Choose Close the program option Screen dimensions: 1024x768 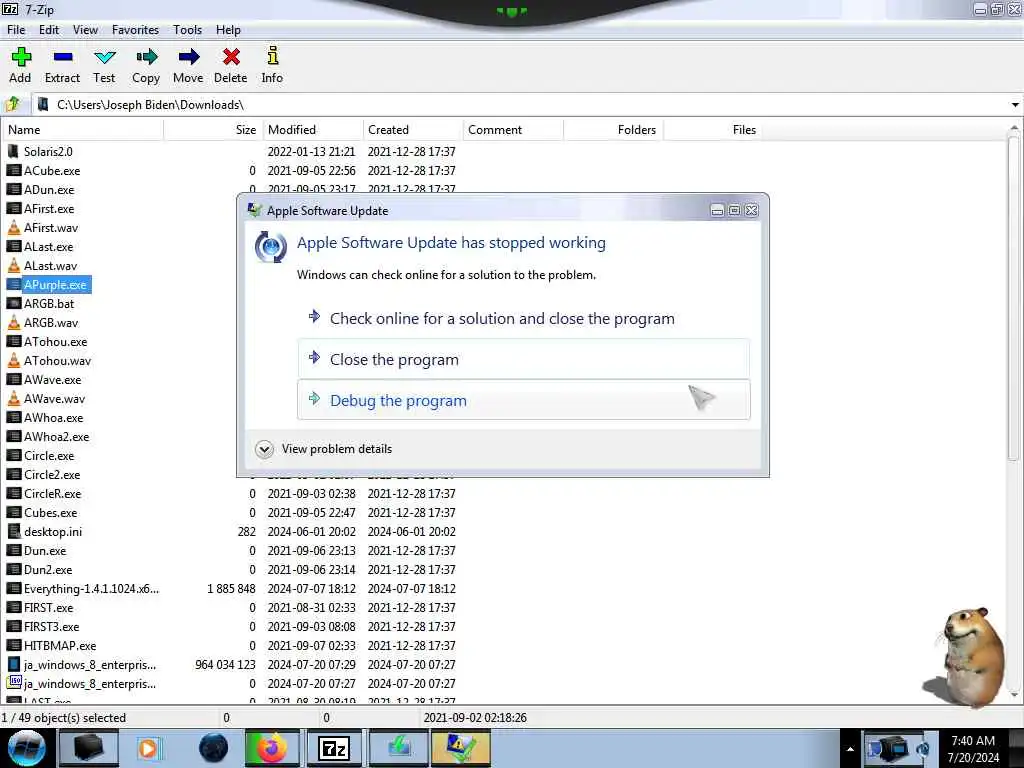pyautogui.click(x=524, y=359)
